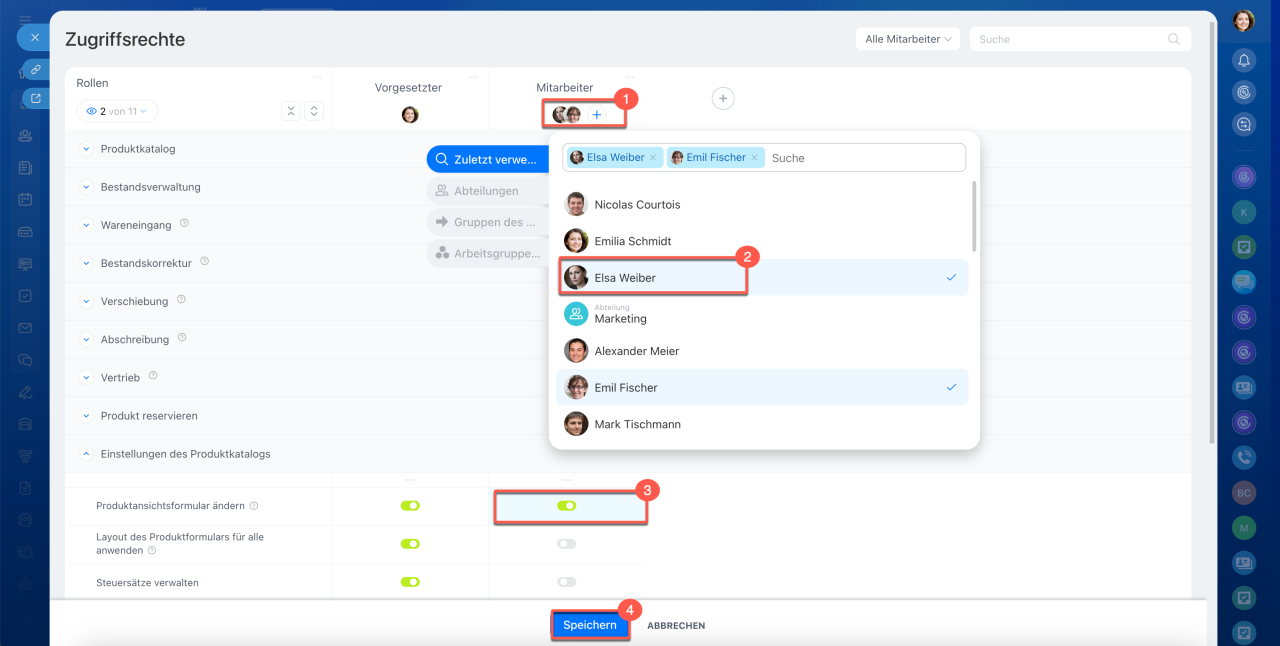Choose Alexander Meier from the list
This screenshot has width=1280, height=646.
click(762, 351)
